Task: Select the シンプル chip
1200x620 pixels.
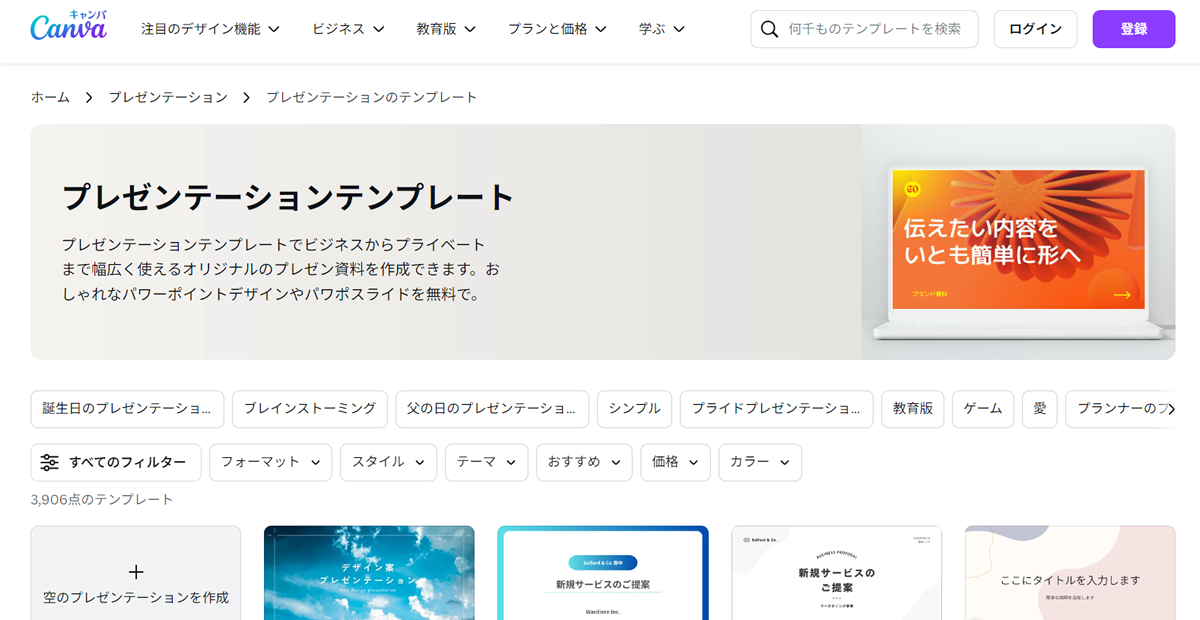Action: click(634, 409)
